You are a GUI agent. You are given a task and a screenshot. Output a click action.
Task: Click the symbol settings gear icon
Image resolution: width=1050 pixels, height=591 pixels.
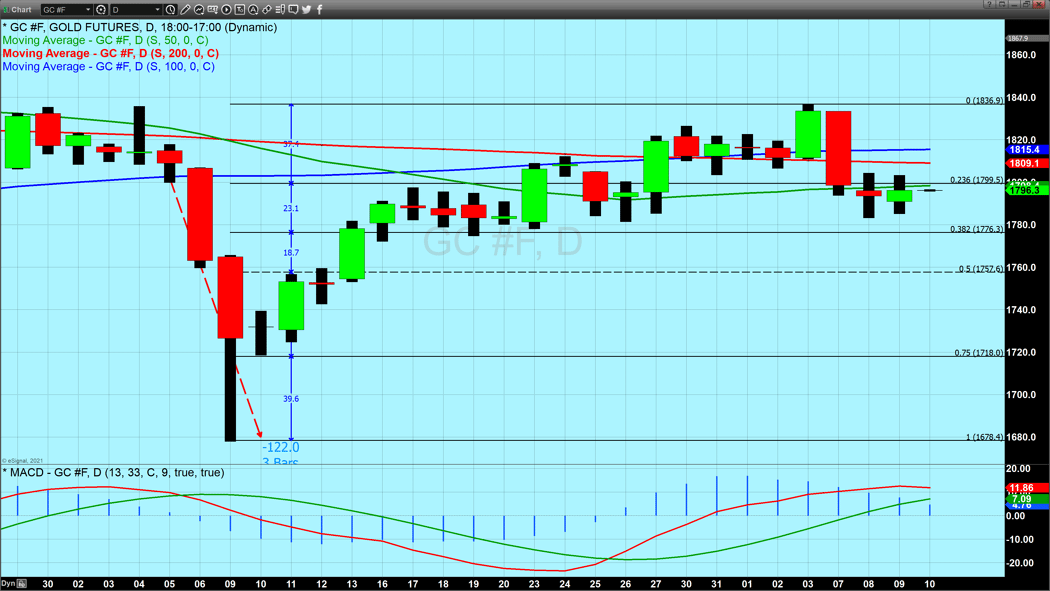click(100, 9)
